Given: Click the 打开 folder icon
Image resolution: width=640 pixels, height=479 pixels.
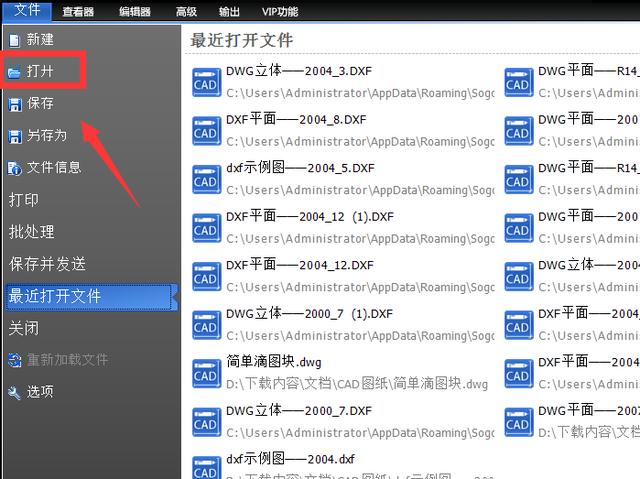Looking at the screenshot, I should [14, 72].
